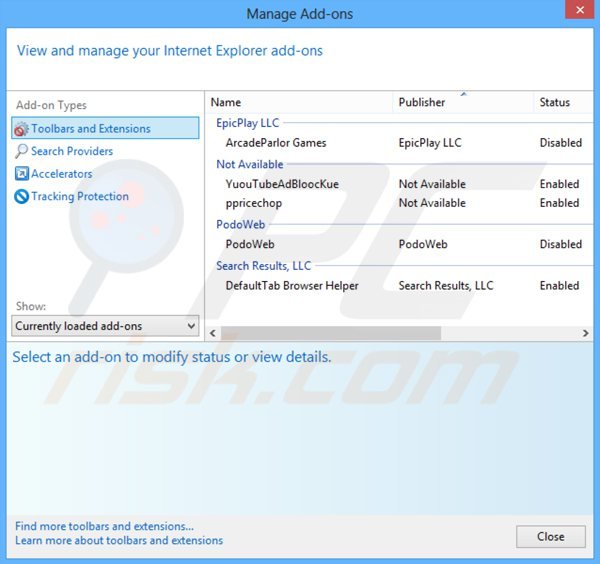Viewport: 600px width, 564px height.
Task: Click Enabled status of DefaultTab Browser Helper
Action: [559, 285]
